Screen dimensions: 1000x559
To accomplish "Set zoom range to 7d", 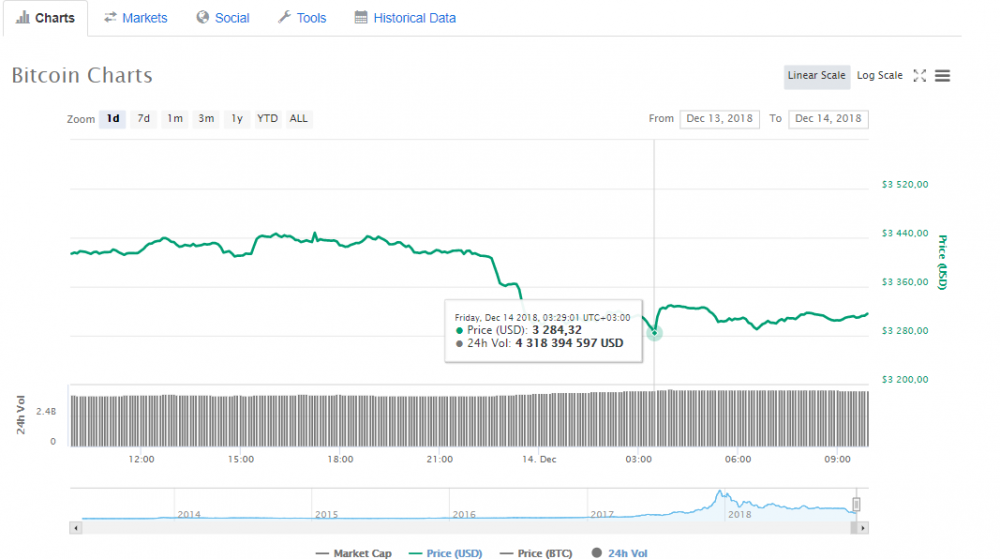I will click(143, 119).
